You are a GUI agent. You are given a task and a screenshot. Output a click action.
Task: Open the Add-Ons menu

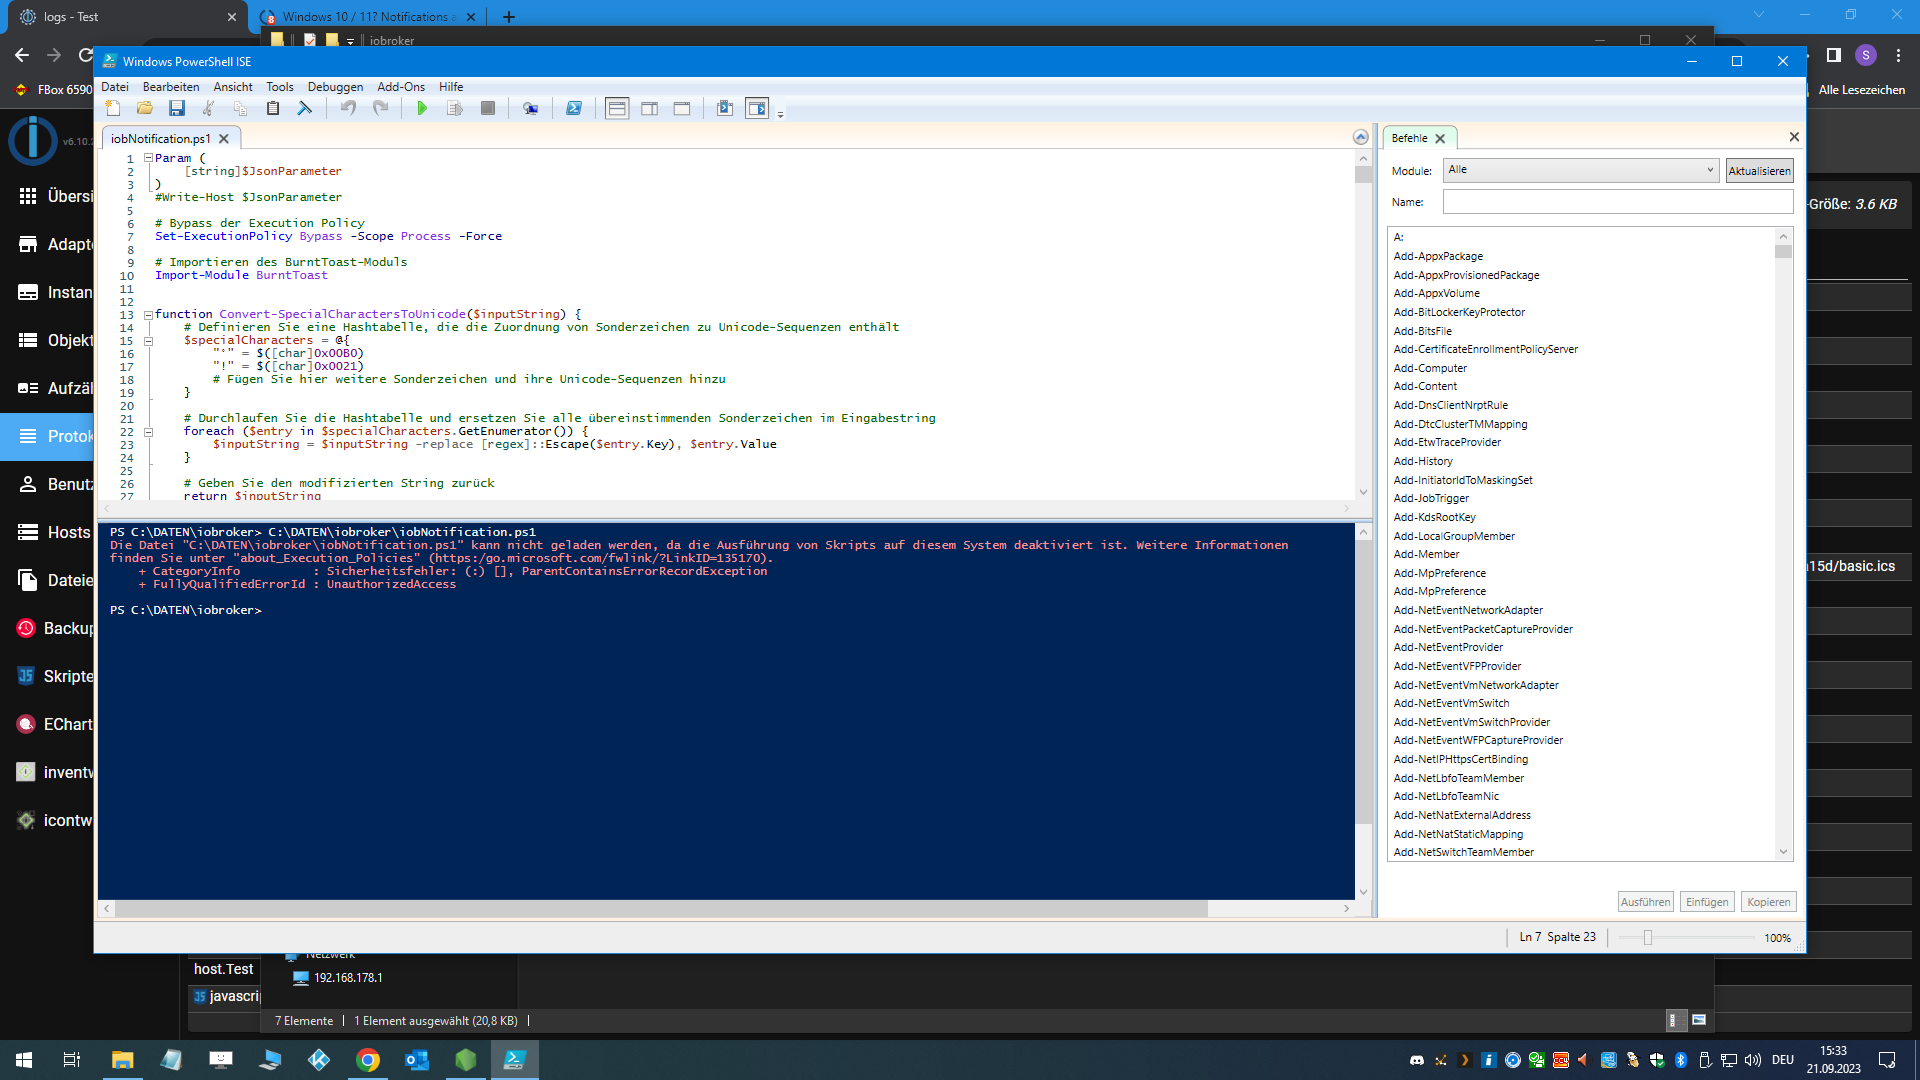pos(401,87)
